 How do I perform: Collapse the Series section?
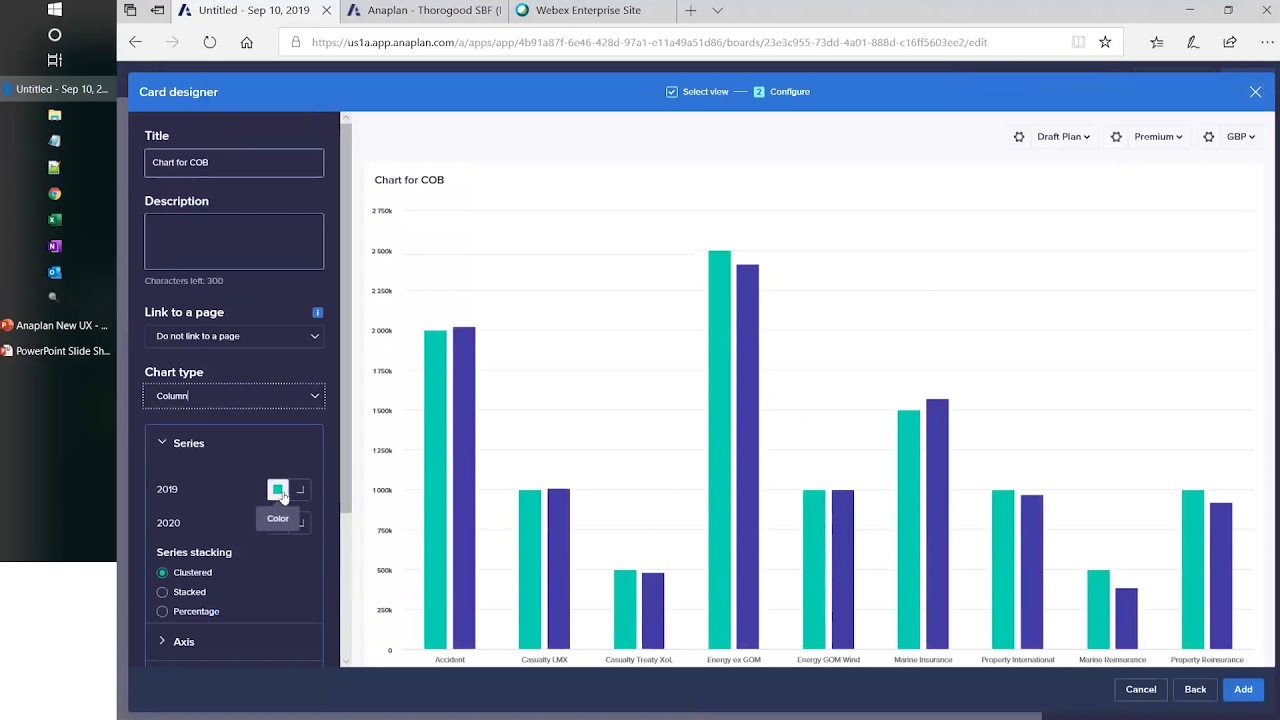162,443
